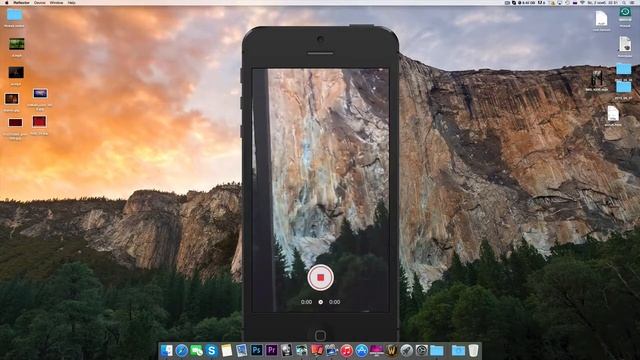The height and width of the screenshot is (360, 640).
Task: Select the green image file on desktop
Action: [x=16, y=44]
